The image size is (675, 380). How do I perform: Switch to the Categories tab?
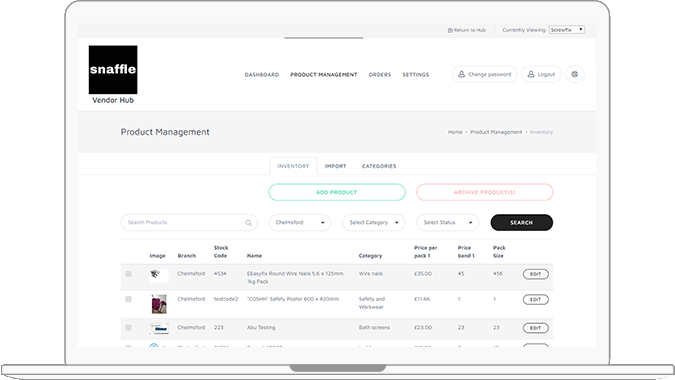click(x=379, y=166)
